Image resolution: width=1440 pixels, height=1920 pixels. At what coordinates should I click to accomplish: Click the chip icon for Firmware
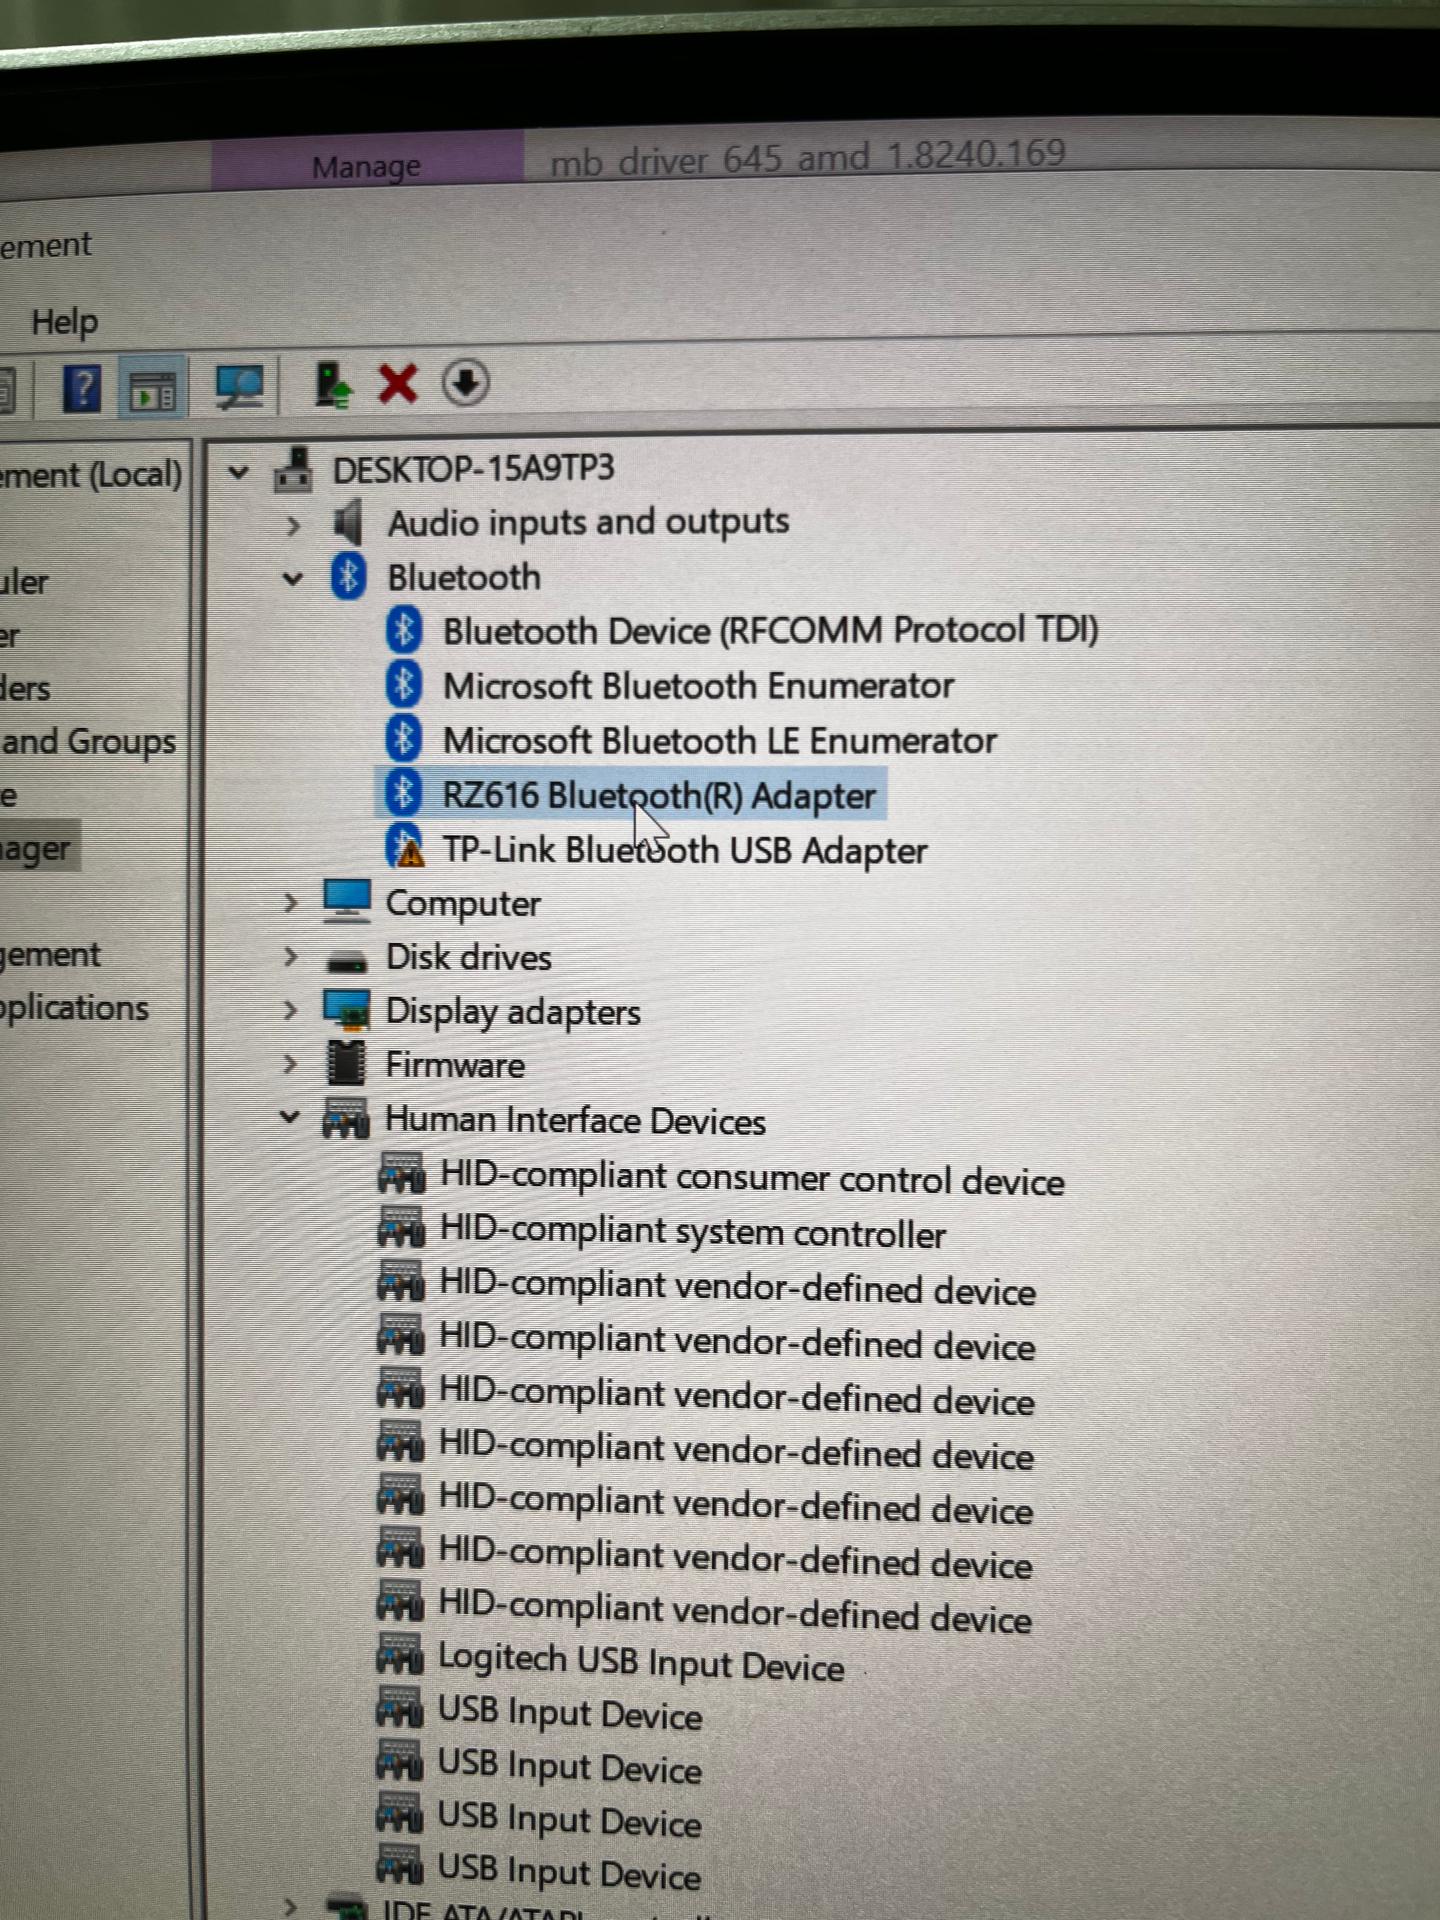(x=347, y=1063)
